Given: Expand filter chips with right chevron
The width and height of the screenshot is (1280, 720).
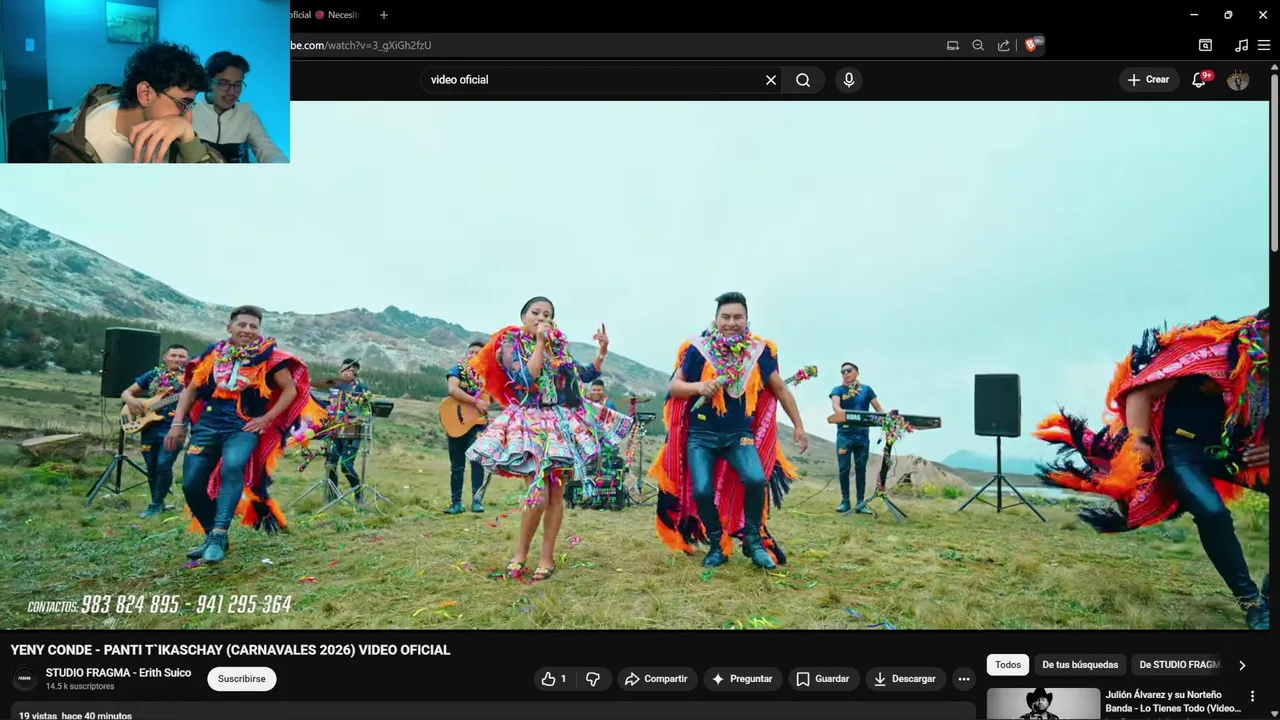Looking at the screenshot, I should coord(1242,665).
